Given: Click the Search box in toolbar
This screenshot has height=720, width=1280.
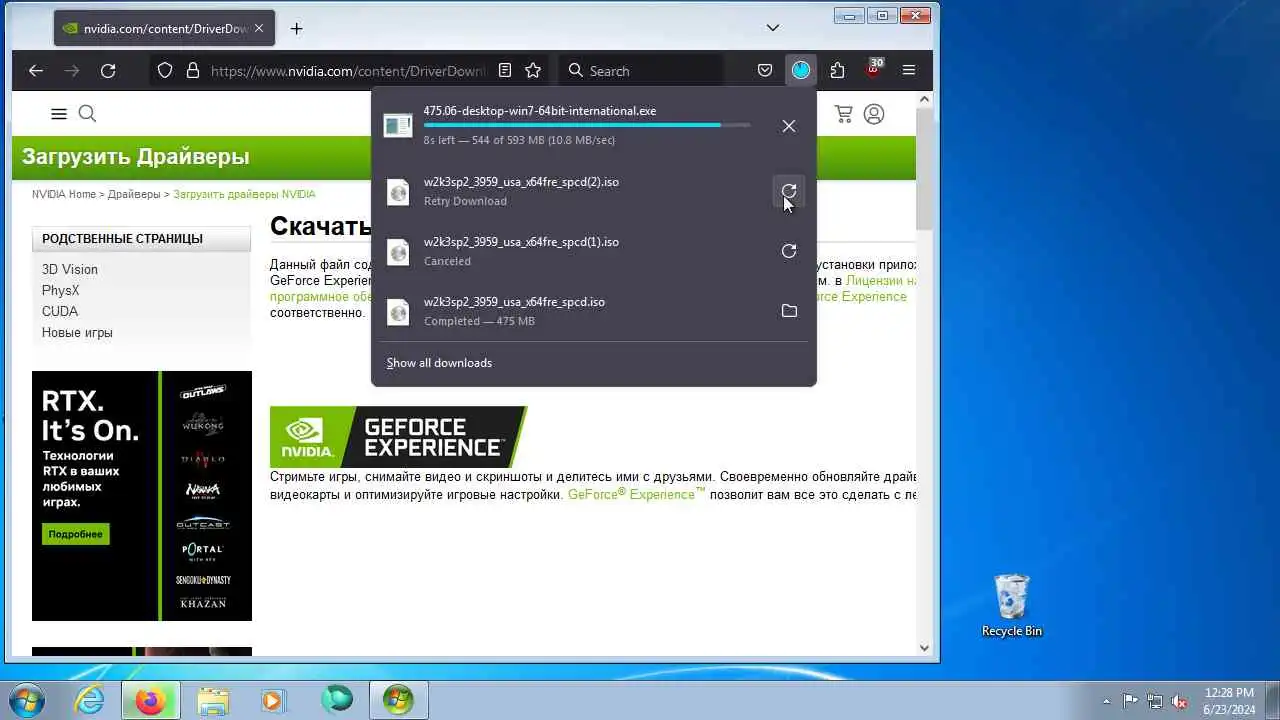Looking at the screenshot, I should 640,71.
